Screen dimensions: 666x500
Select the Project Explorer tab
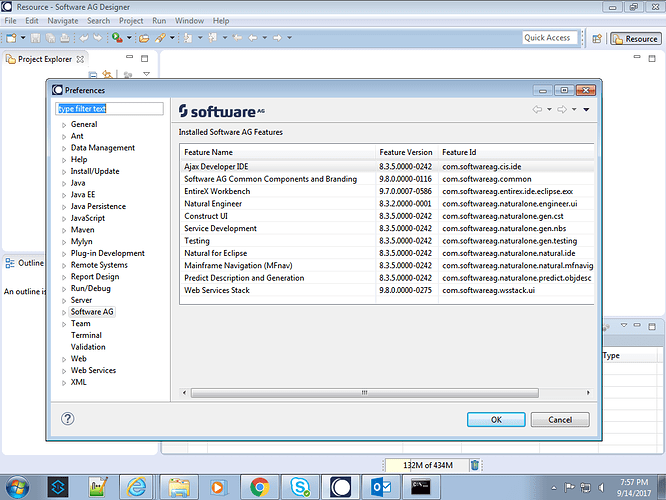coord(45,59)
